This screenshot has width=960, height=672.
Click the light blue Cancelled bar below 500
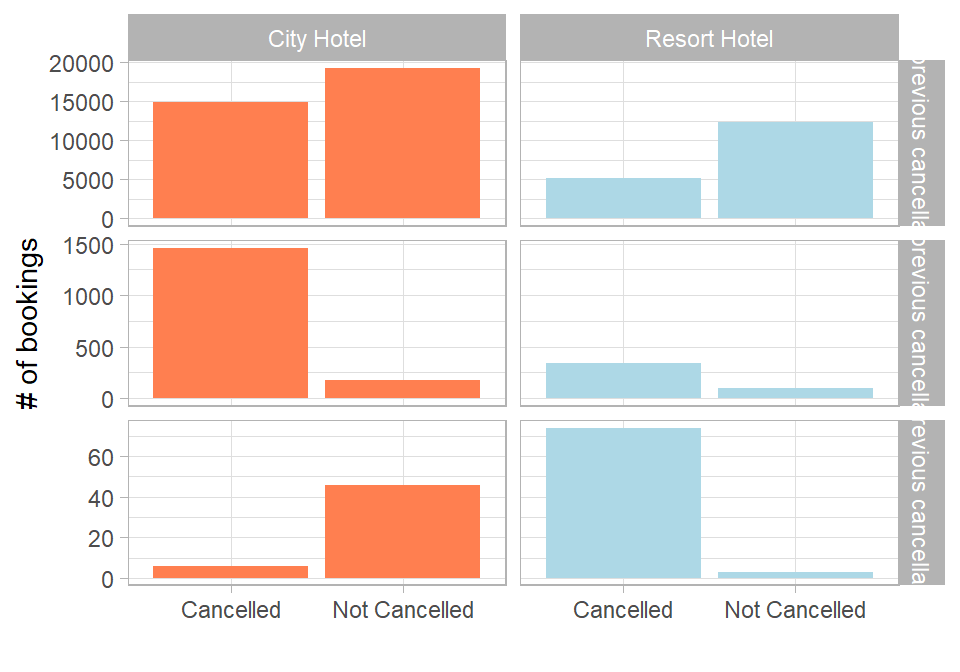point(623,380)
